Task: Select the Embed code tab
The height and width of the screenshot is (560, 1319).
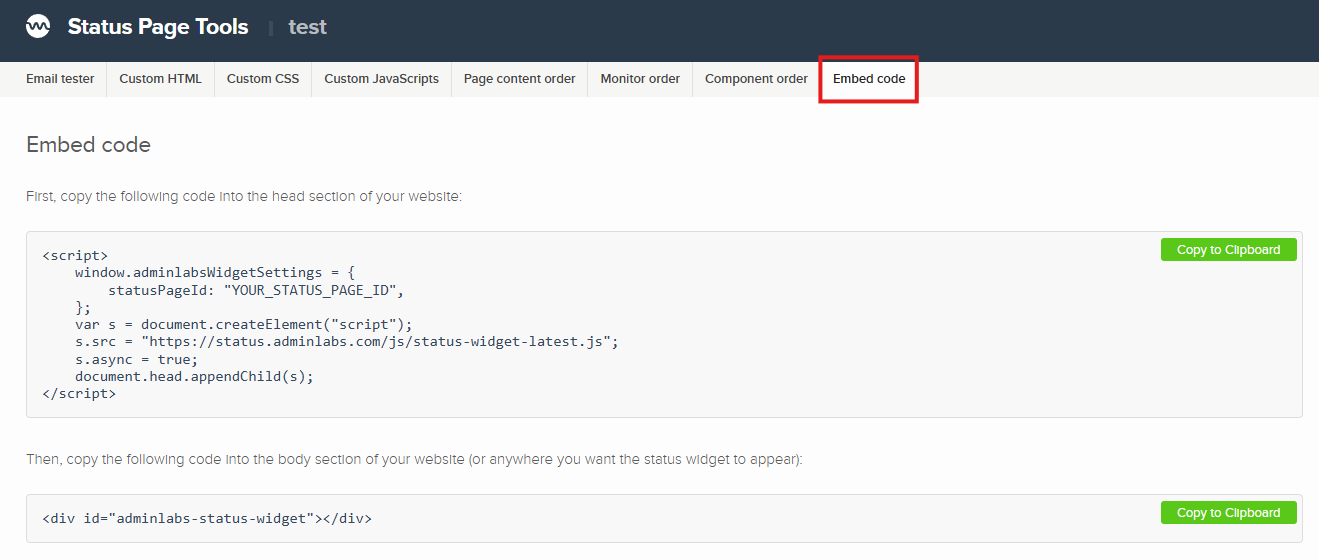Action: pyautogui.click(x=869, y=79)
